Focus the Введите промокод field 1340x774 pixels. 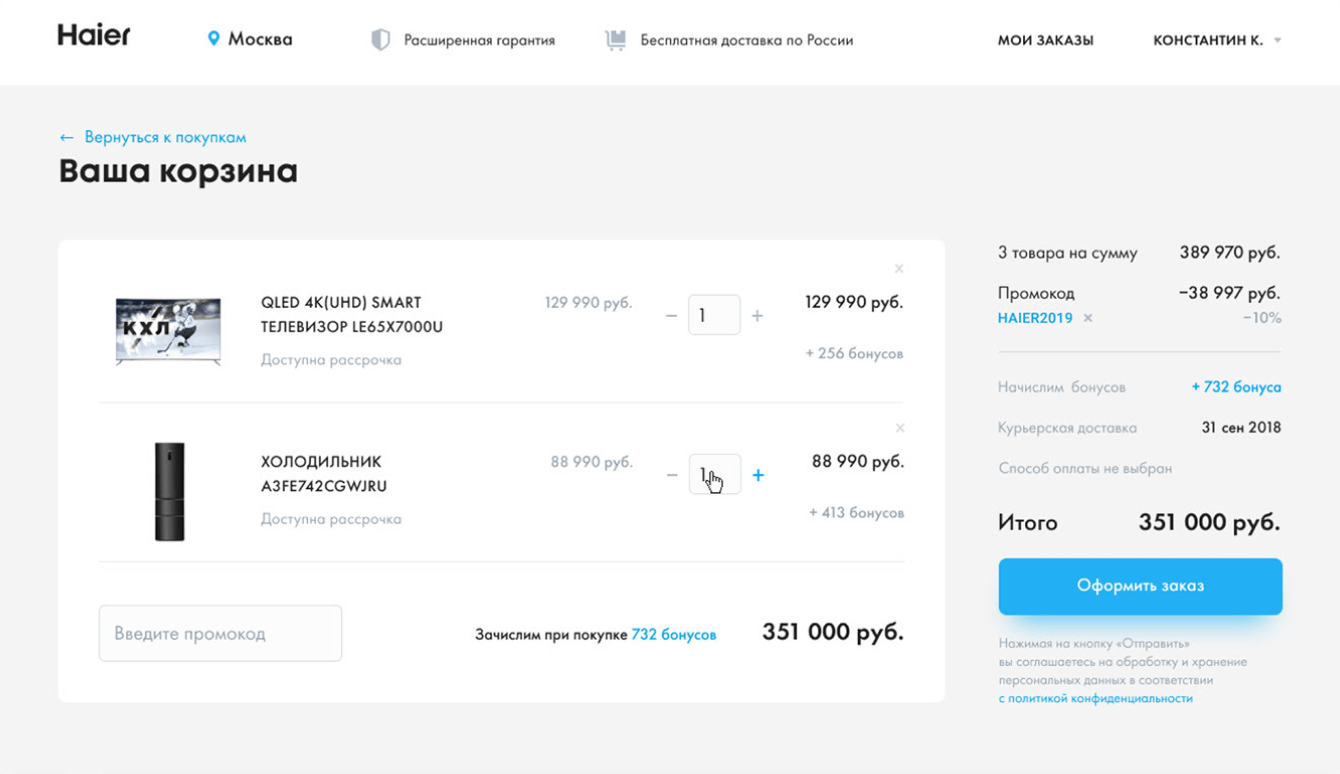pos(220,633)
